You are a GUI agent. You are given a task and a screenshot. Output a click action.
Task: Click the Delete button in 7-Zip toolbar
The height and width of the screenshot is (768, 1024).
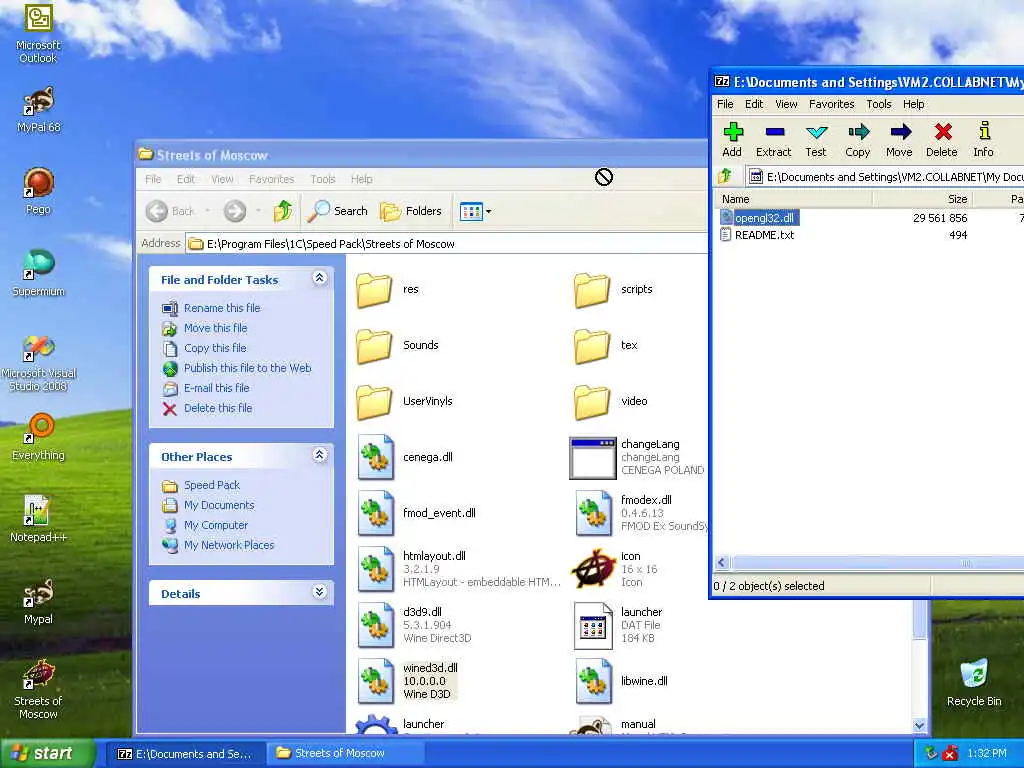coord(942,140)
